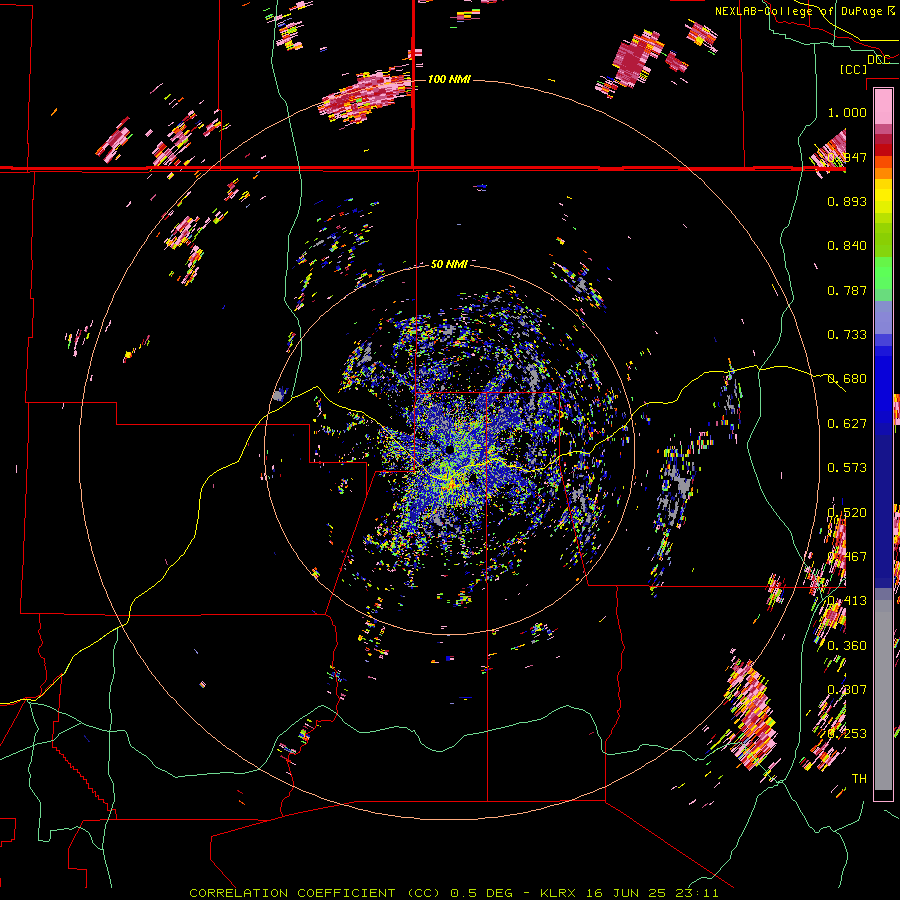
Task: Click the 16 JUN 25 date text
Action: (x=626, y=893)
